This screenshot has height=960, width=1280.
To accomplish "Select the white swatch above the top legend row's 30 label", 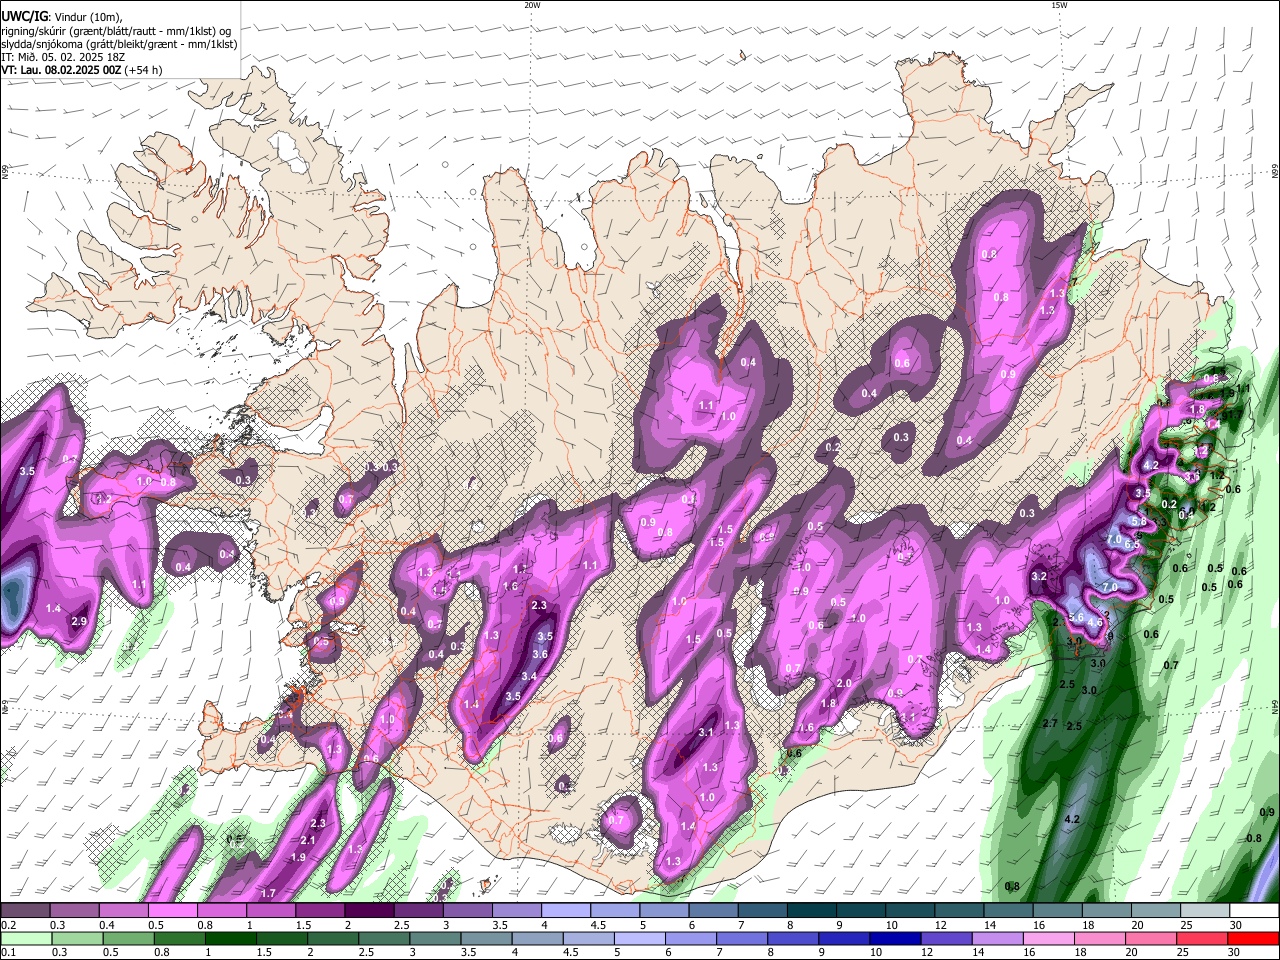I will pos(1255,911).
